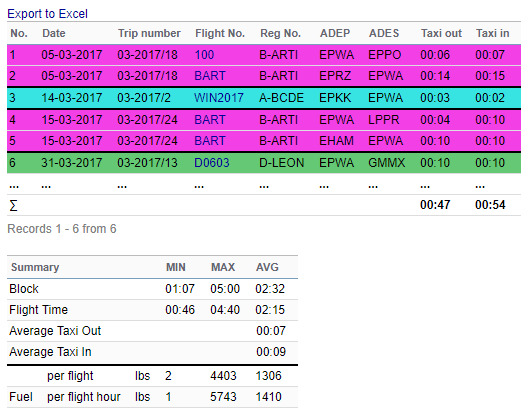Open BART flight link in row 5
The image size is (528, 414).
point(210,140)
